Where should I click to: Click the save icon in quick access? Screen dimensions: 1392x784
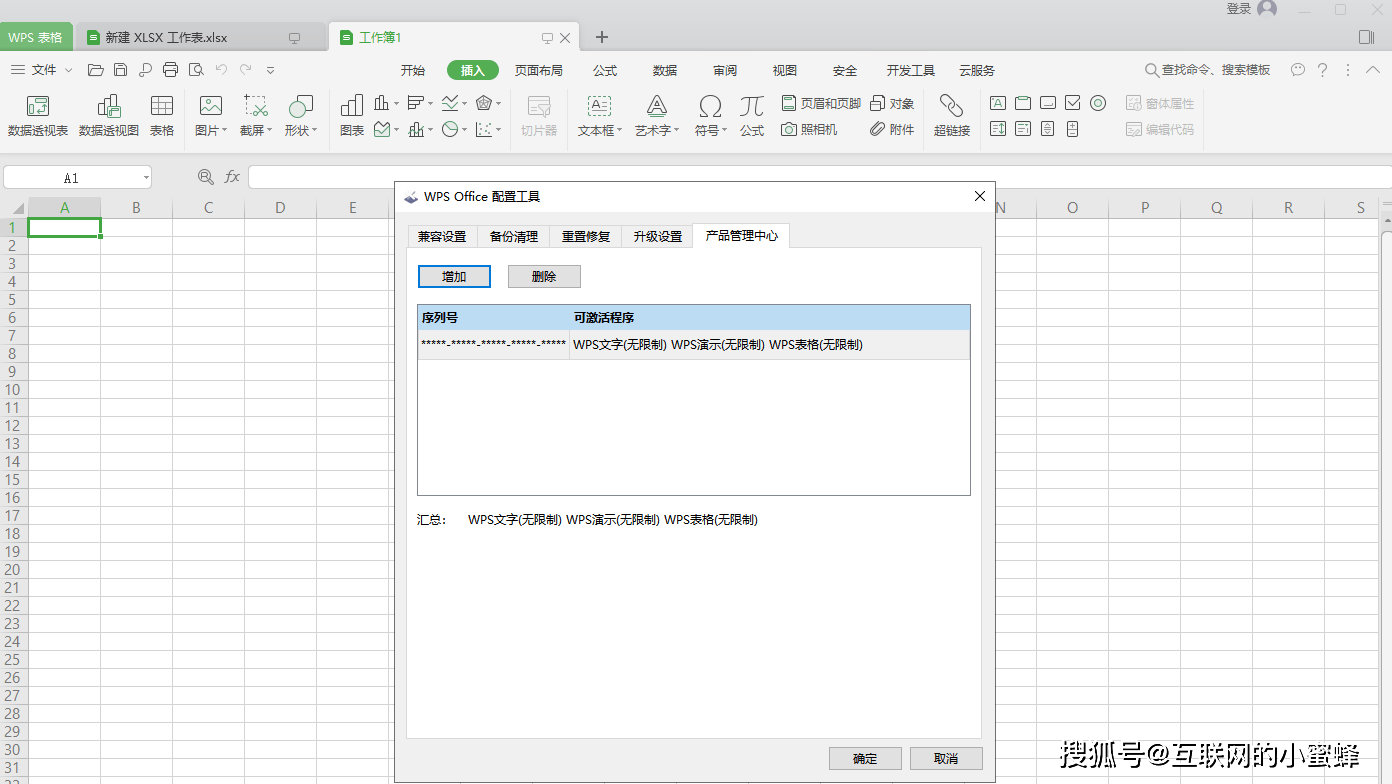point(121,70)
